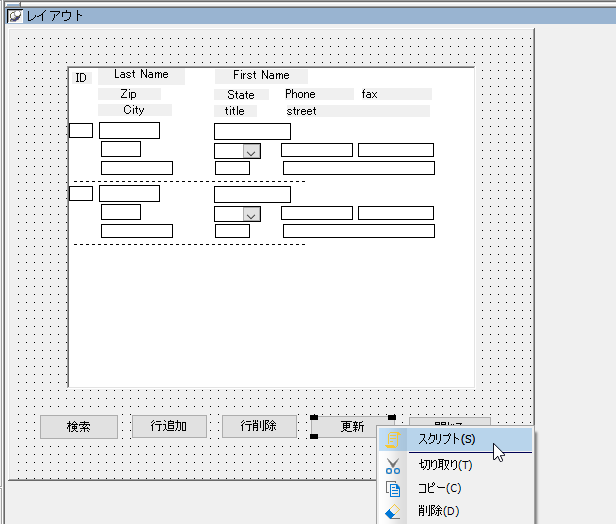Select the Last Name column header label

tap(141, 75)
